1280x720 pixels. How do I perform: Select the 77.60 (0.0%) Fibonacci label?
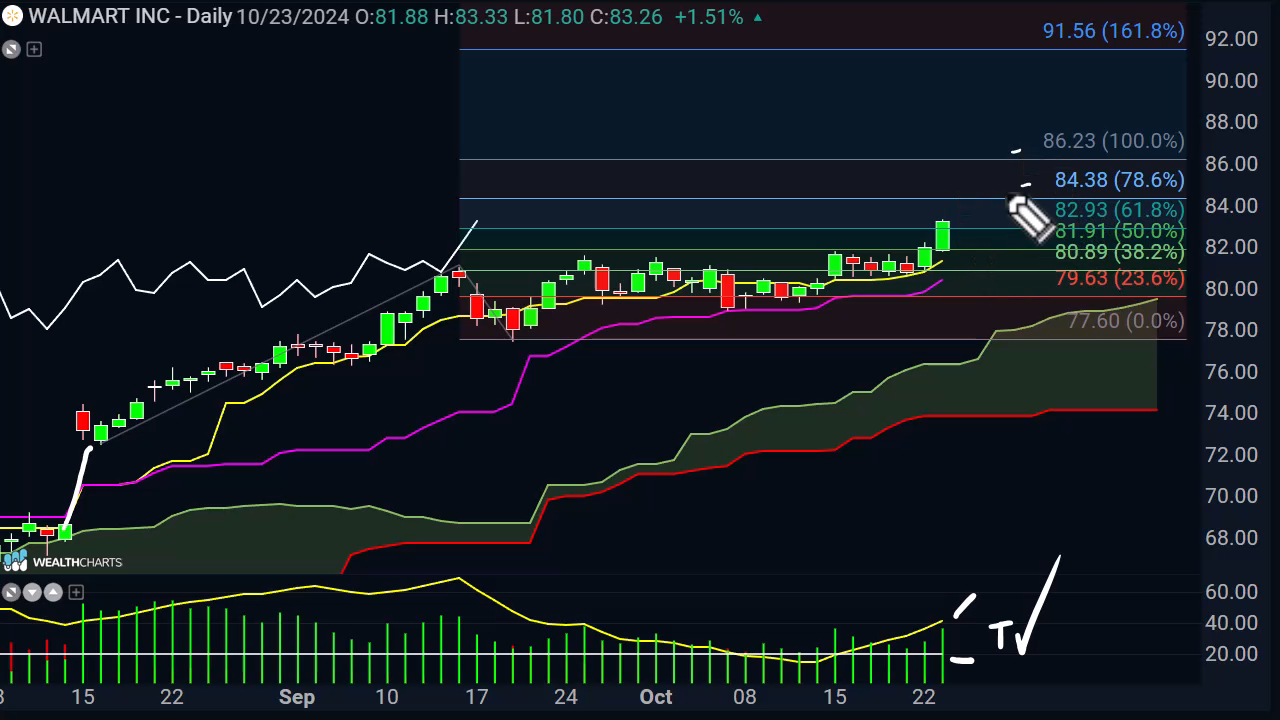point(1125,321)
